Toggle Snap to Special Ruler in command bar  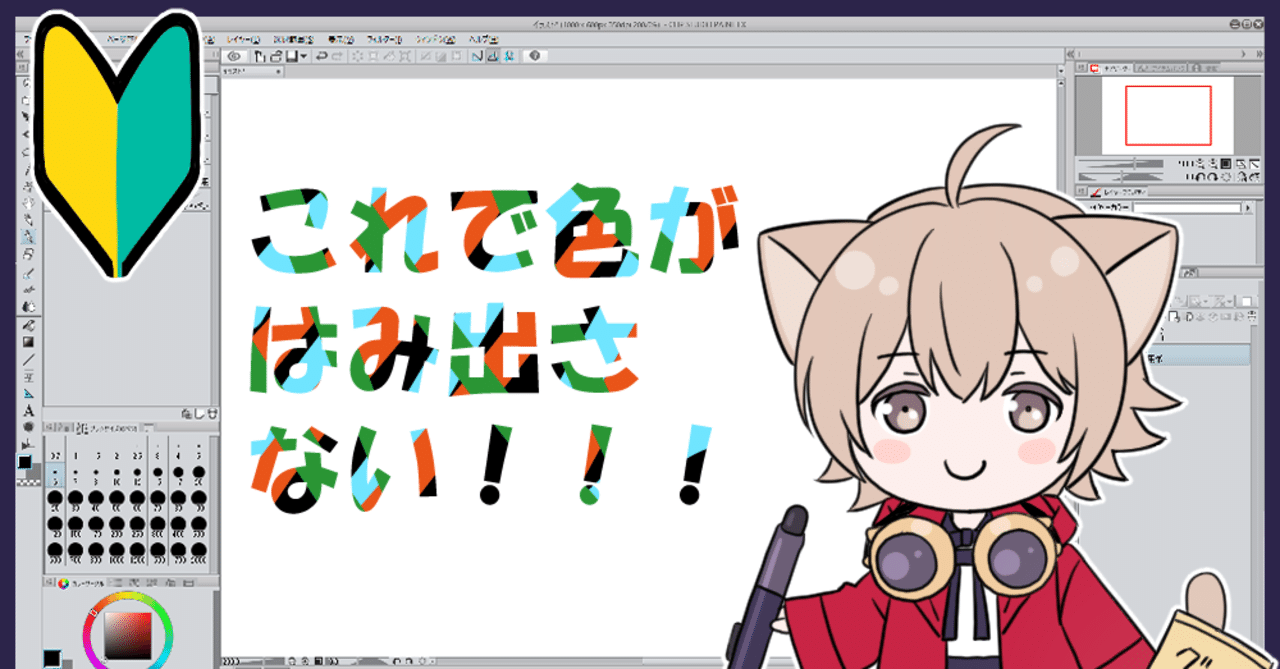[492, 56]
